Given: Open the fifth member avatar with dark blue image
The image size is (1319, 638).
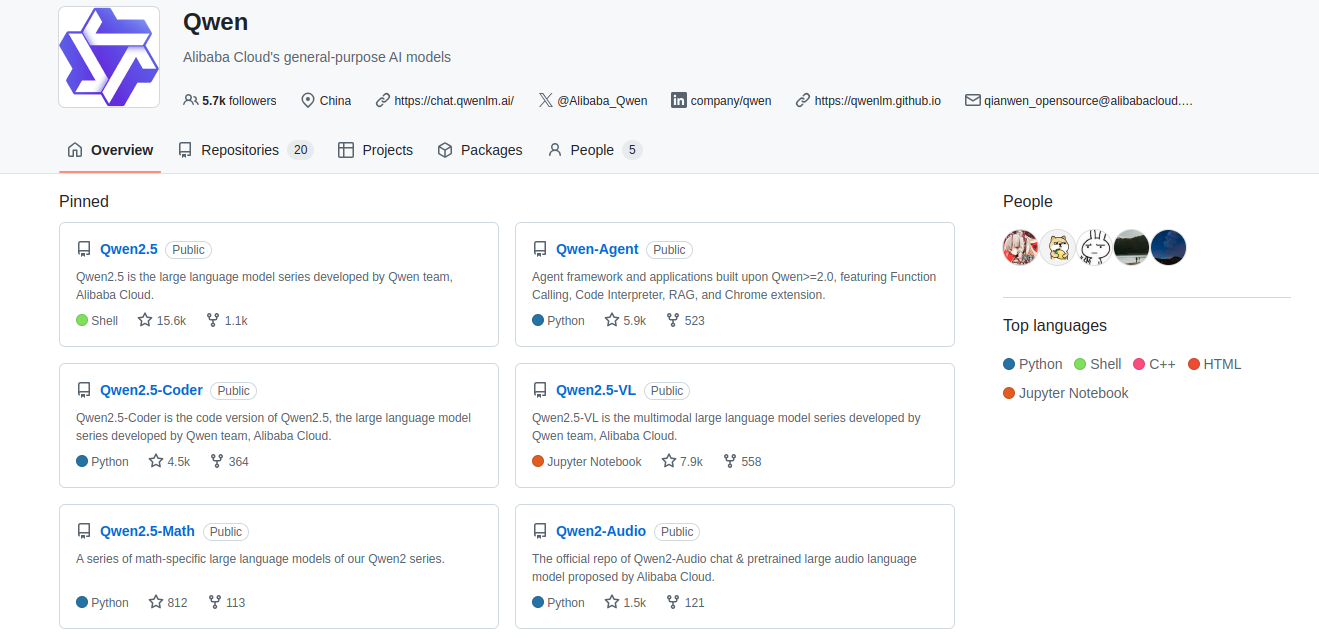Looking at the screenshot, I should click(x=1169, y=247).
